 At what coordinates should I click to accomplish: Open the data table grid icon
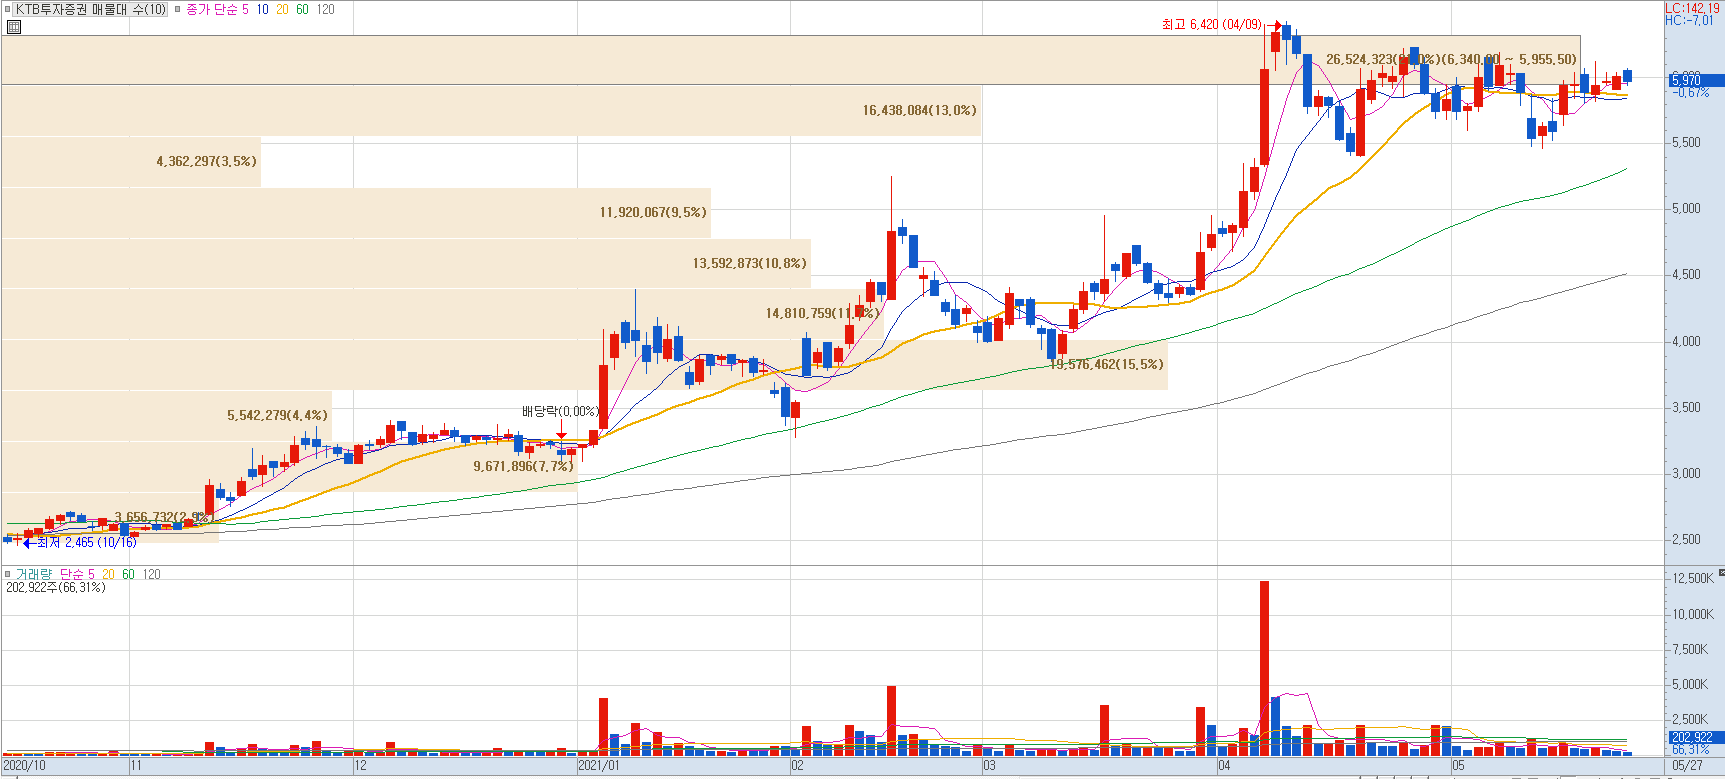(x=13, y=27)
